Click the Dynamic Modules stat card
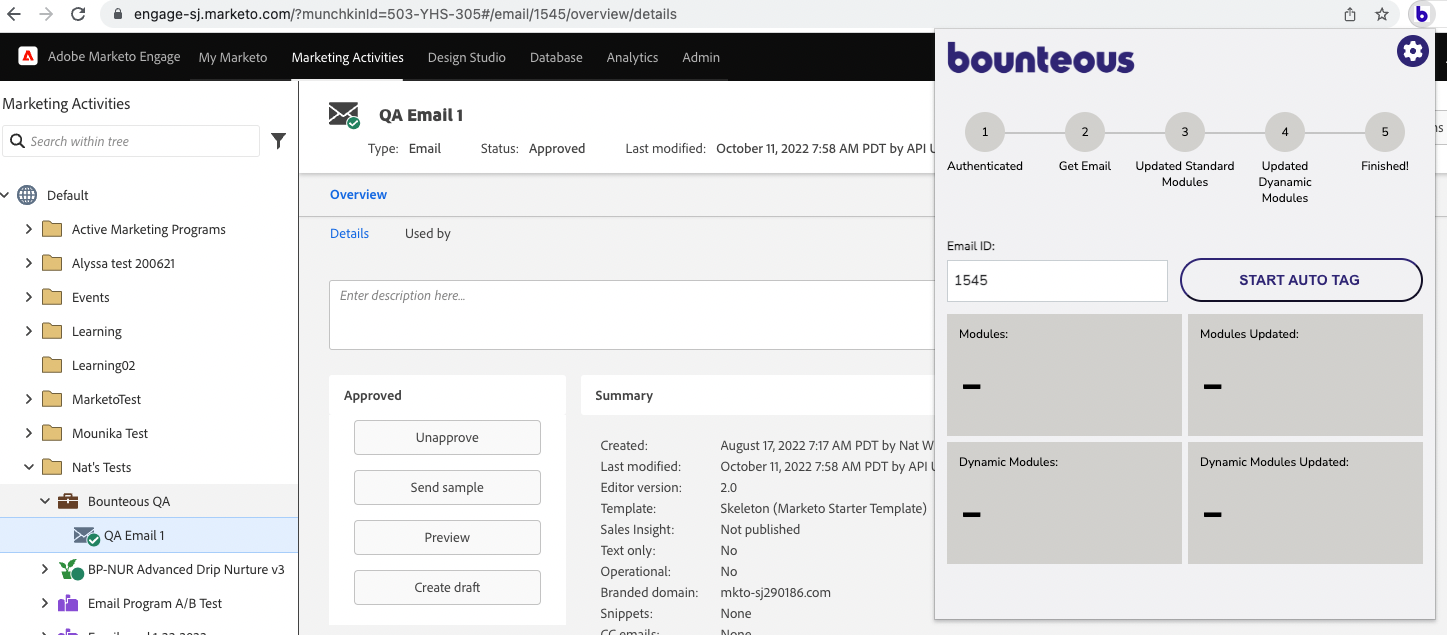 tap(1064, 503)
